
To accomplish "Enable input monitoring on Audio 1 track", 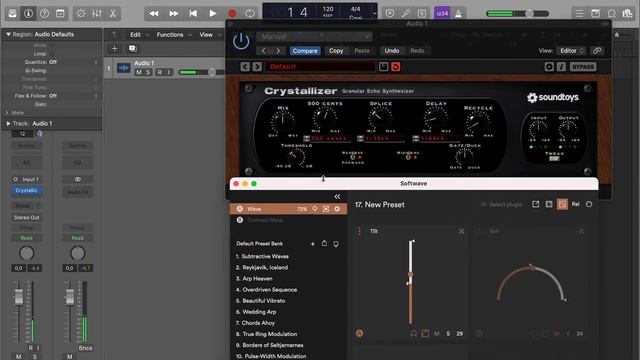I will [169, 72].
